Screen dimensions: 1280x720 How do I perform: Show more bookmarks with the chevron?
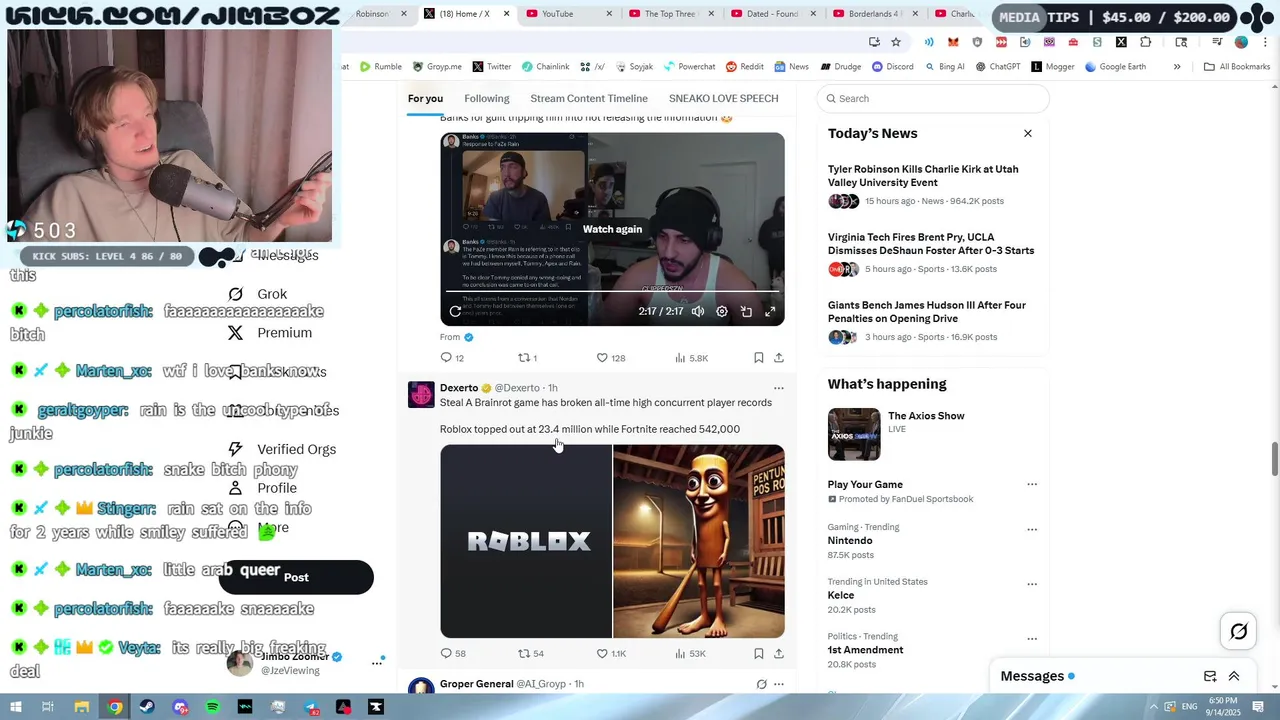click(x=1177, y=67)
